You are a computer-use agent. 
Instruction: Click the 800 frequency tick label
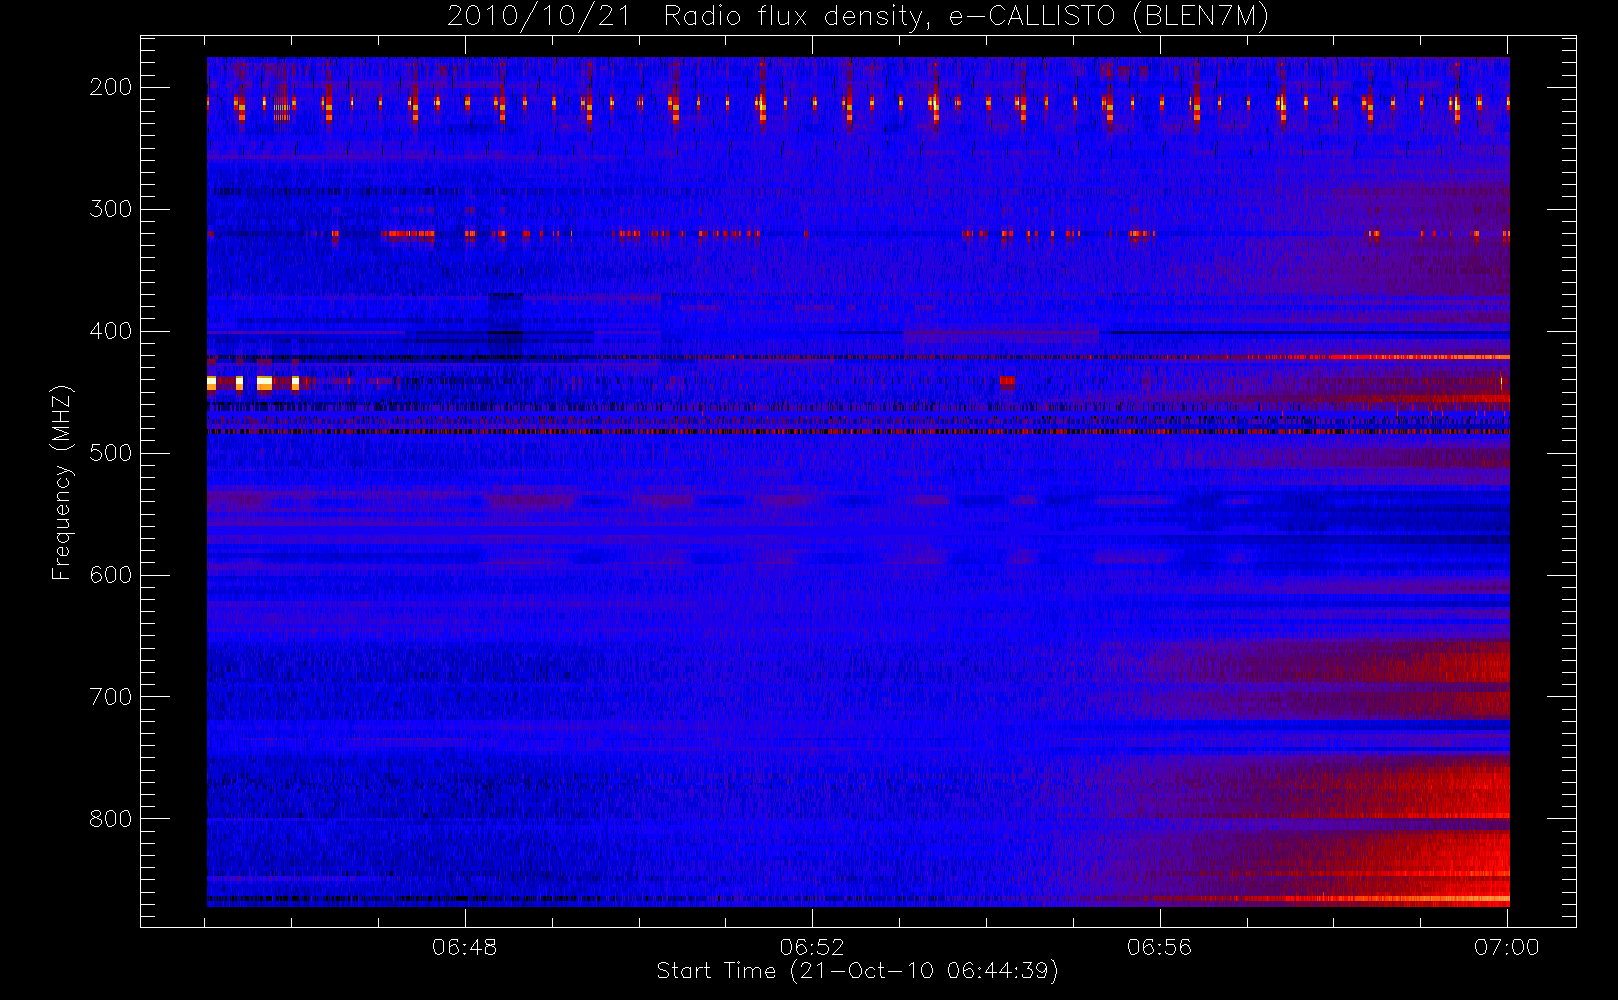[x=111, y=819]
